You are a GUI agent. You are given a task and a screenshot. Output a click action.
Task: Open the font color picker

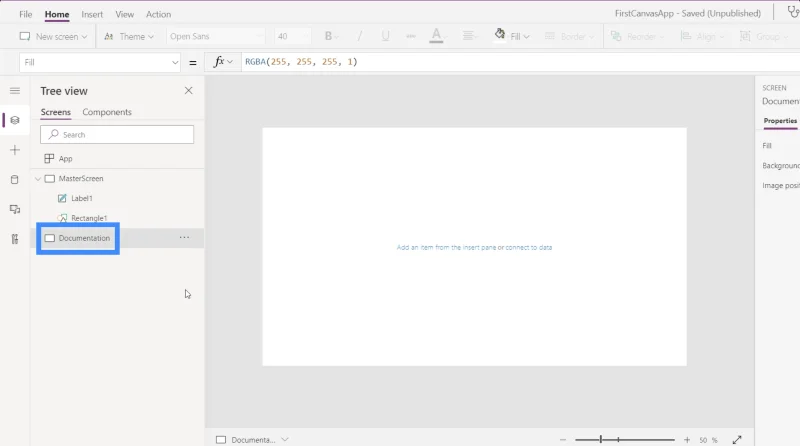[437, 36]
